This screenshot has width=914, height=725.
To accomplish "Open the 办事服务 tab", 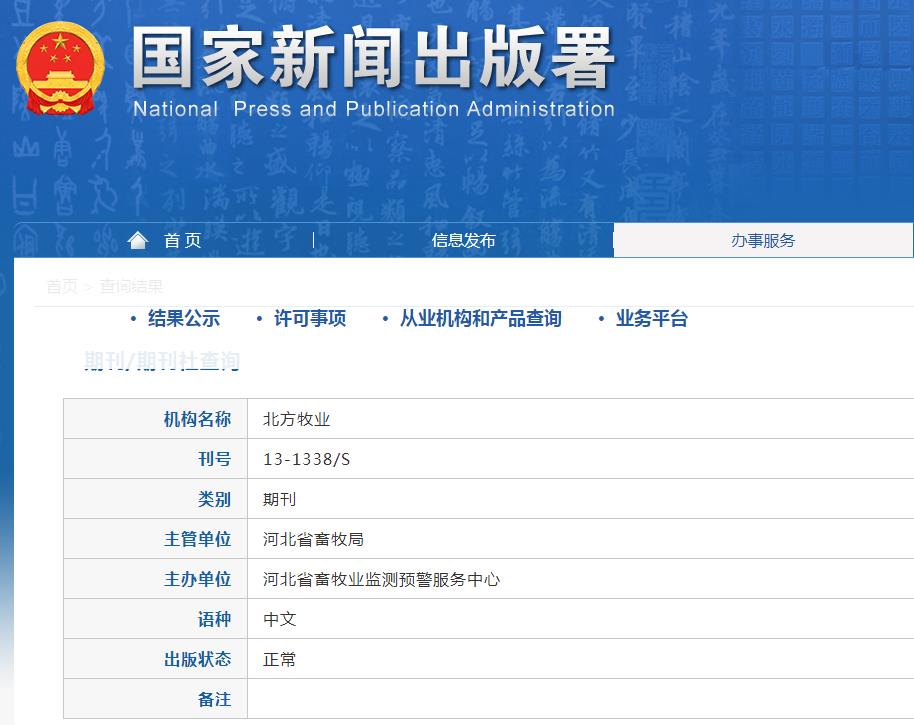I will point(765,240).
